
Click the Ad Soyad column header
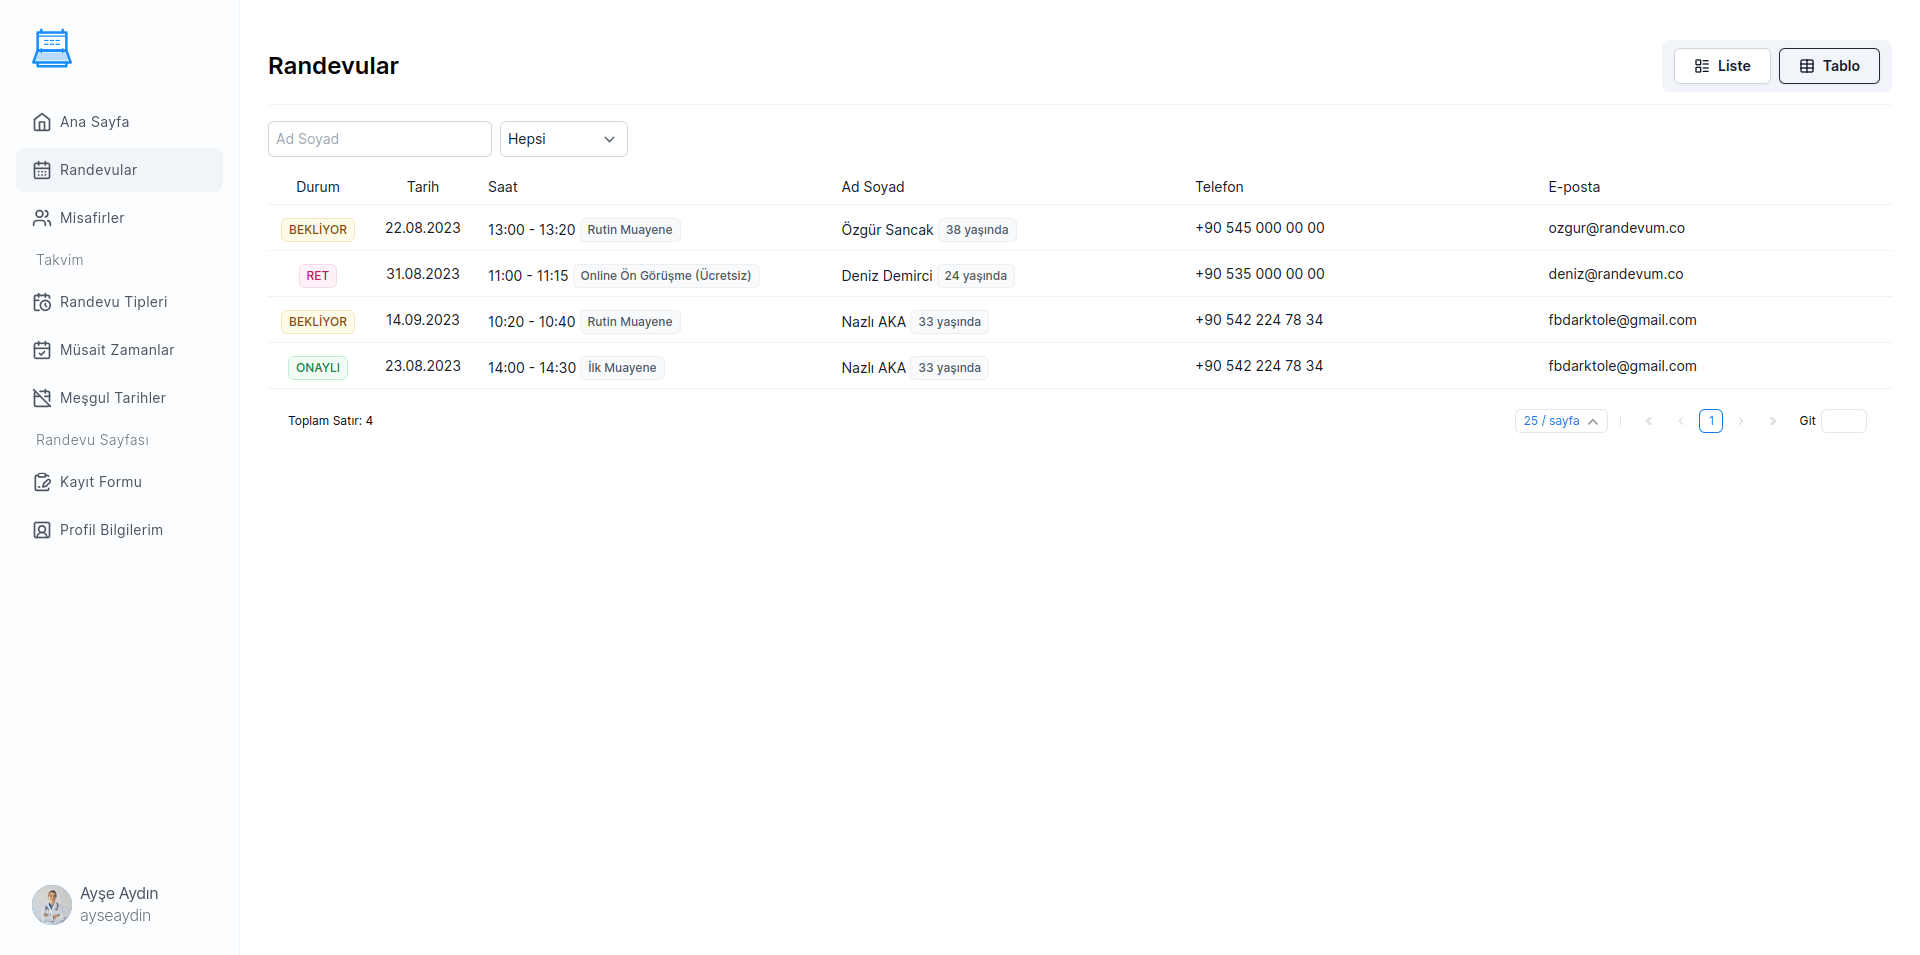[873, 187]
